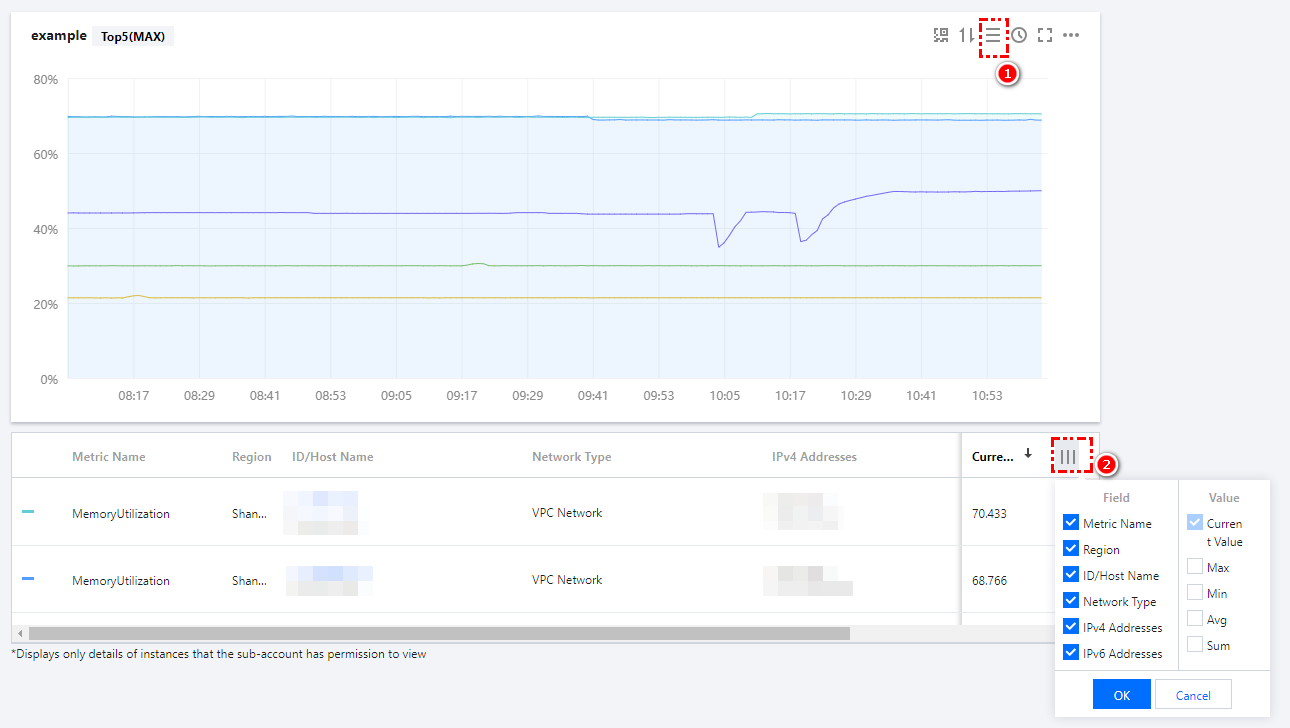Screen dimensions: 1290x728
Task: Open the three-dots more options menu
Action: [x=1071, y=35]
